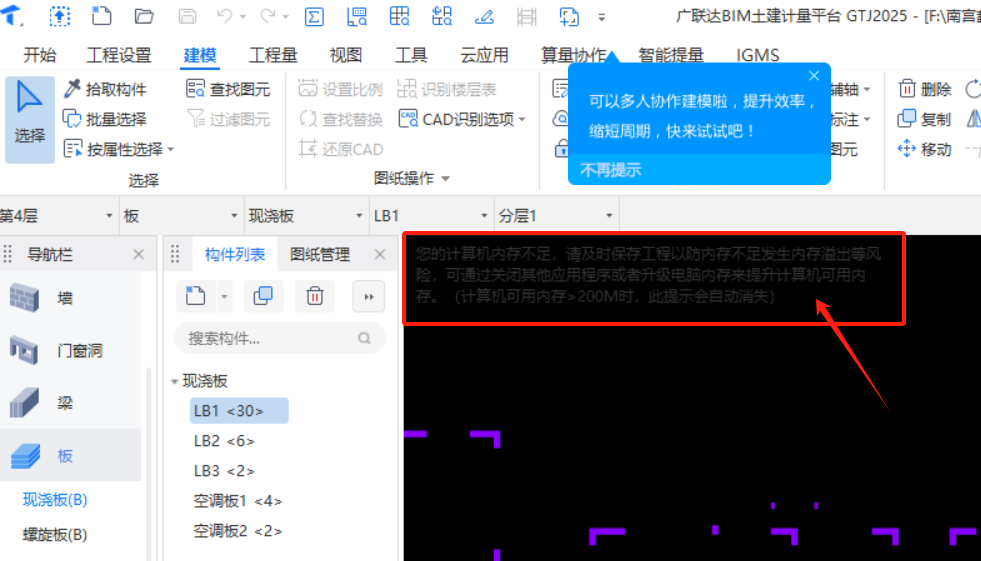981x561 pixels.
Task: Redo the last undone action
Action: [x=268, y=16]
